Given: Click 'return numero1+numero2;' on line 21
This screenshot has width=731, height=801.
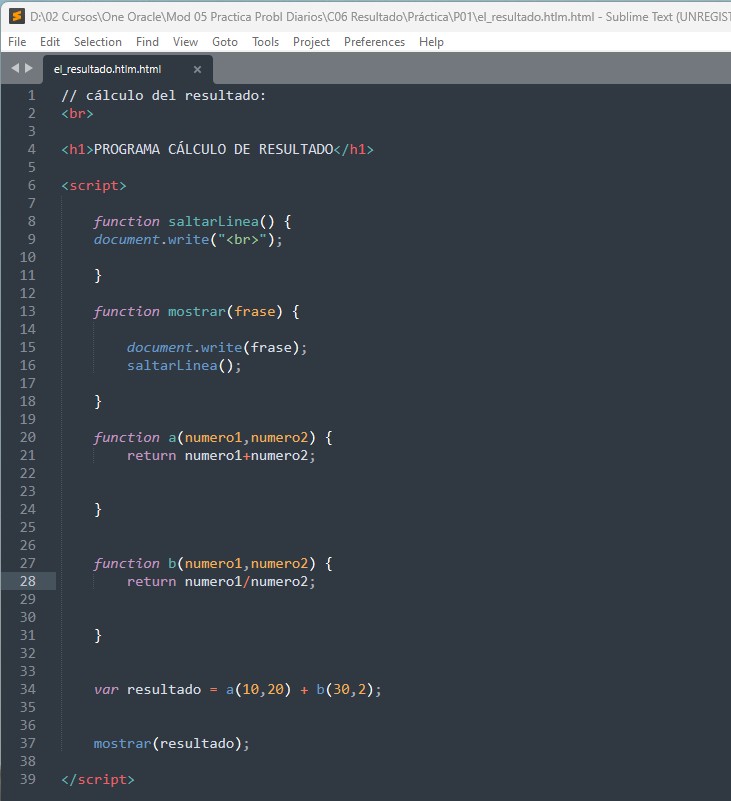Looking at the screenshot, I should [x=221, y=456].
